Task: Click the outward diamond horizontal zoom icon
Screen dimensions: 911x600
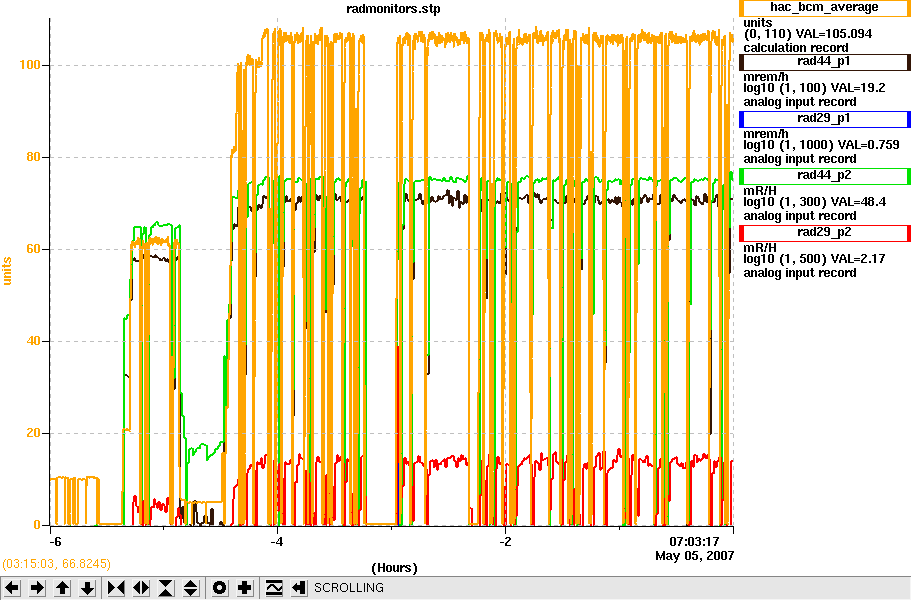Action: 141,588
